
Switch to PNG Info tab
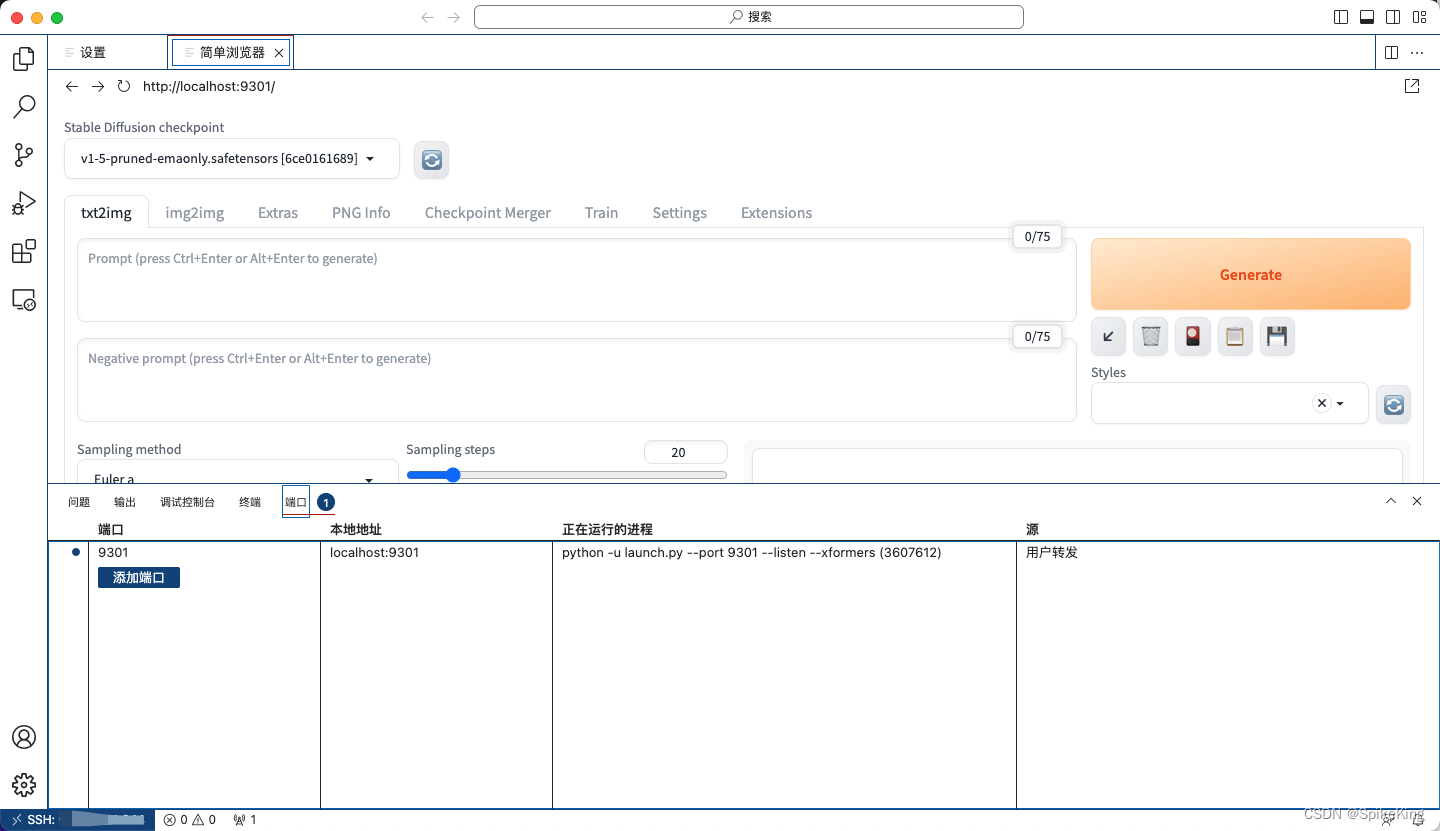(361, 213)
